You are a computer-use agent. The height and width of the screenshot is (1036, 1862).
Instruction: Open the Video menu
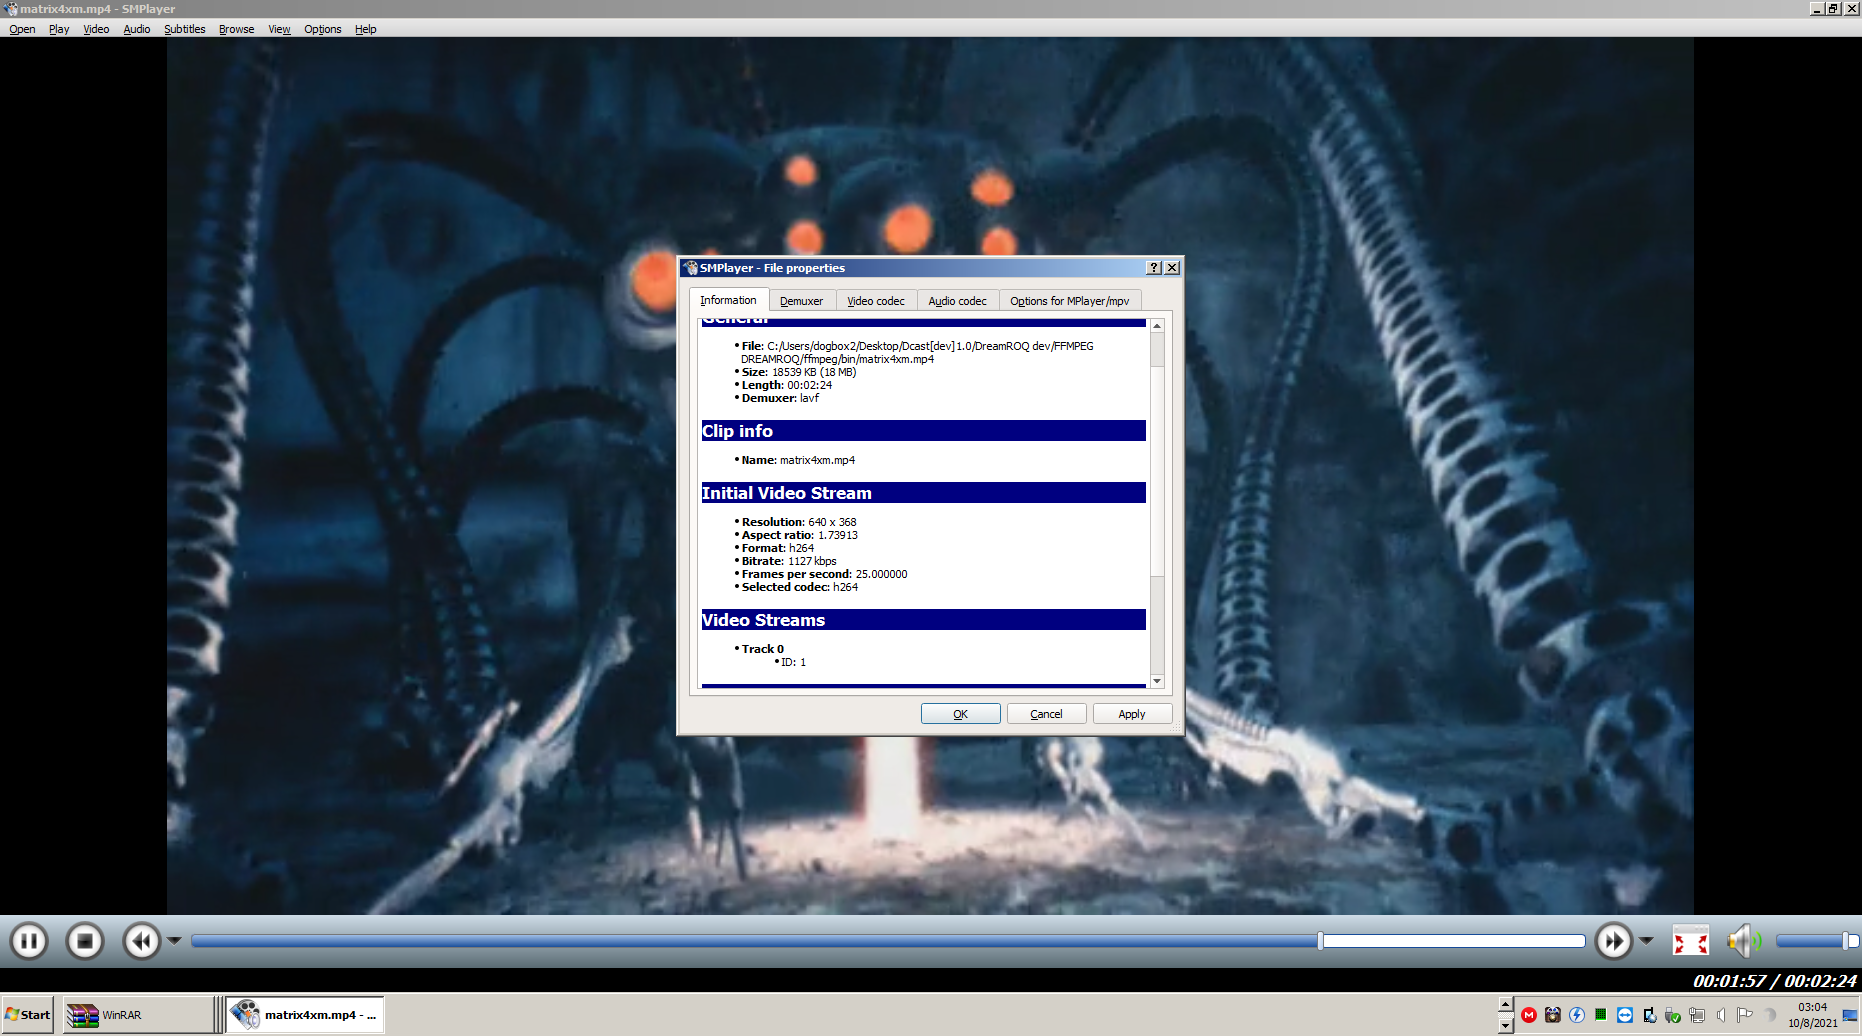96,29
